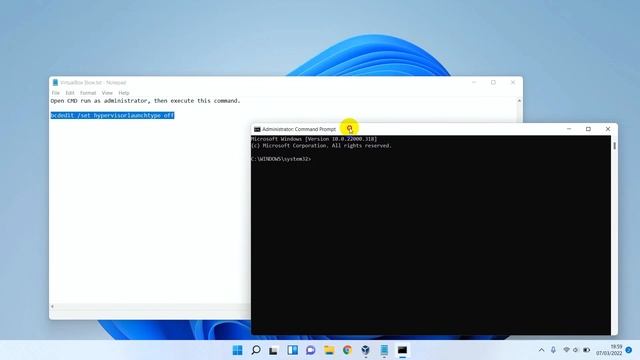The height and width of the screenshot is (360, 640).
Task: Open volume speaker tray icon
Action: point(576,350)
